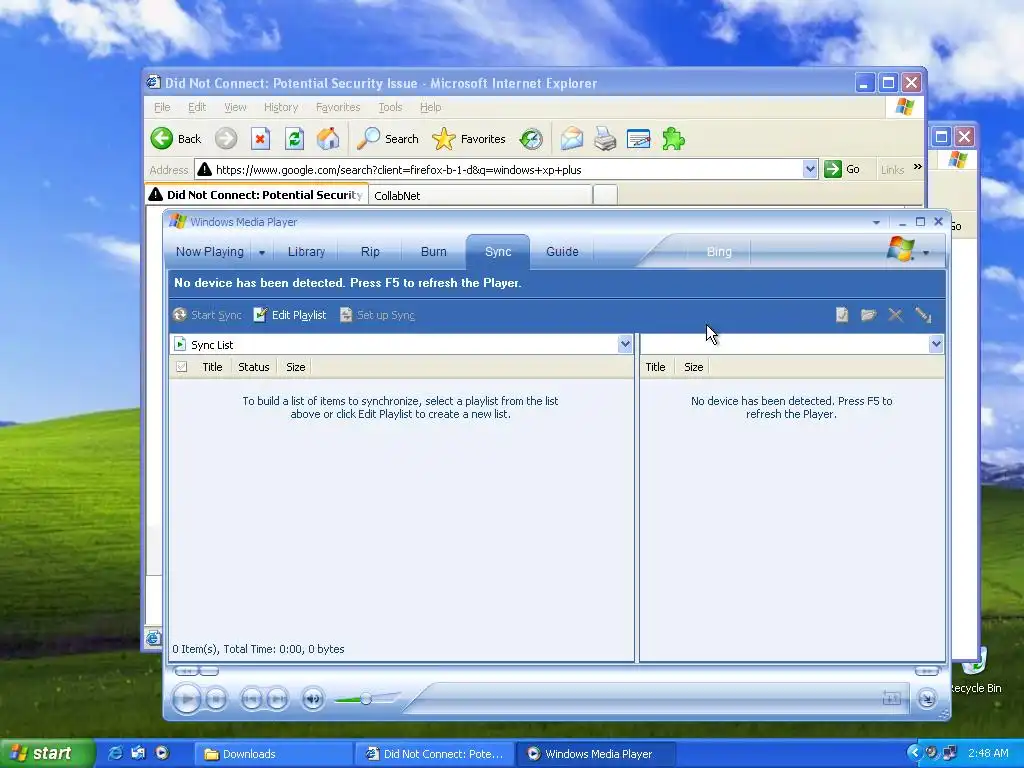Open the File menu in Internet Explorer
Screen dimensions: 1024x768
162,107
